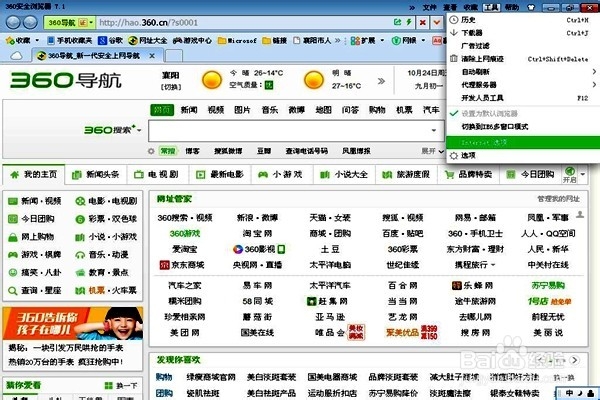This screenshot has width=600, height=400.
Task: Click the 360 search input field
Action: 297,131
